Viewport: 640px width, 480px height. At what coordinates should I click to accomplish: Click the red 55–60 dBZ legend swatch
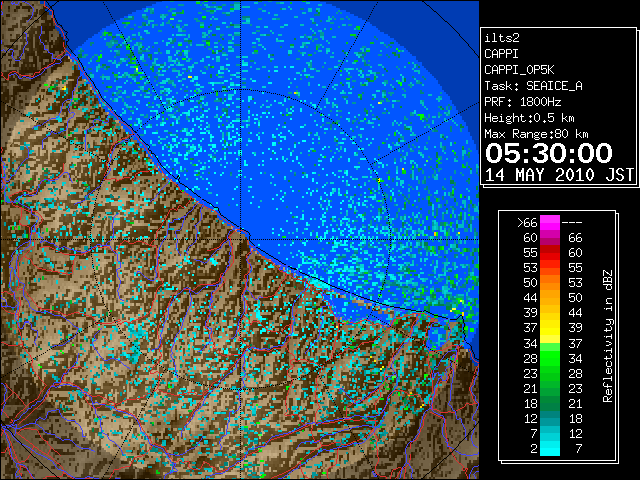tap(550, 253)
